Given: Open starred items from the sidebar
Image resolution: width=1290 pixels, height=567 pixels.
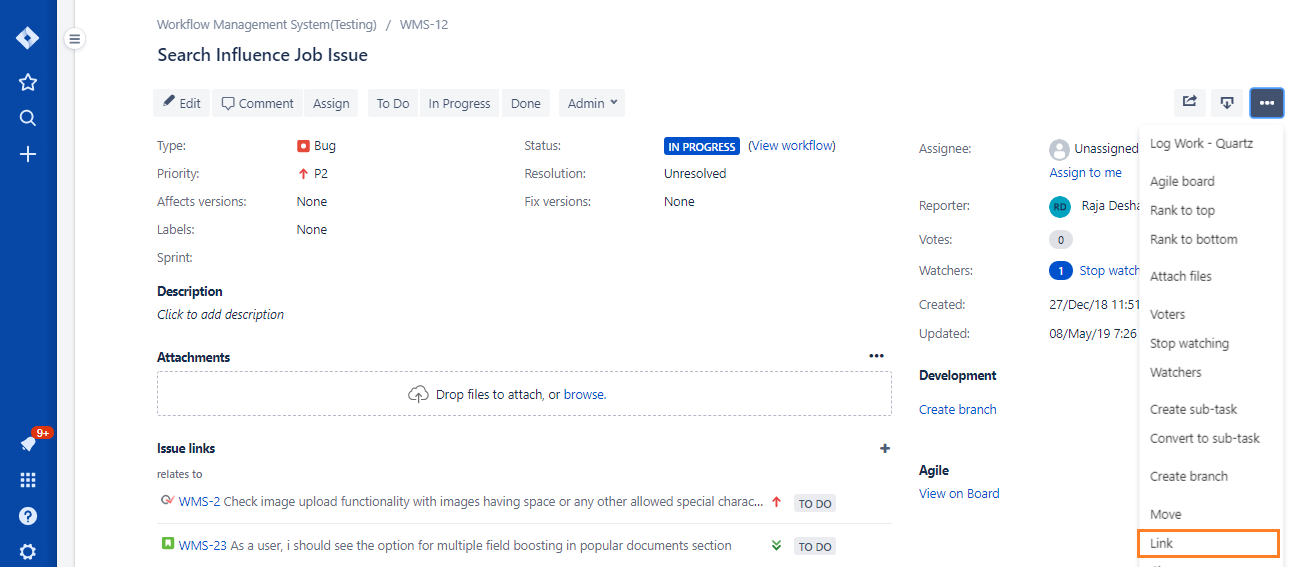Looking at the screenshot, I should tap(28, 82).
